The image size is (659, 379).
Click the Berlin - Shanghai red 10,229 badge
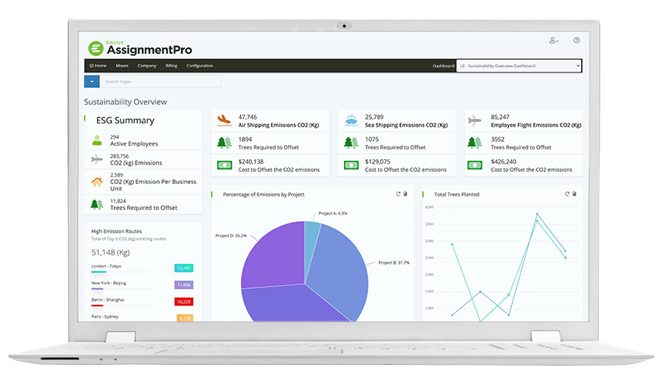tap(184, 301)
